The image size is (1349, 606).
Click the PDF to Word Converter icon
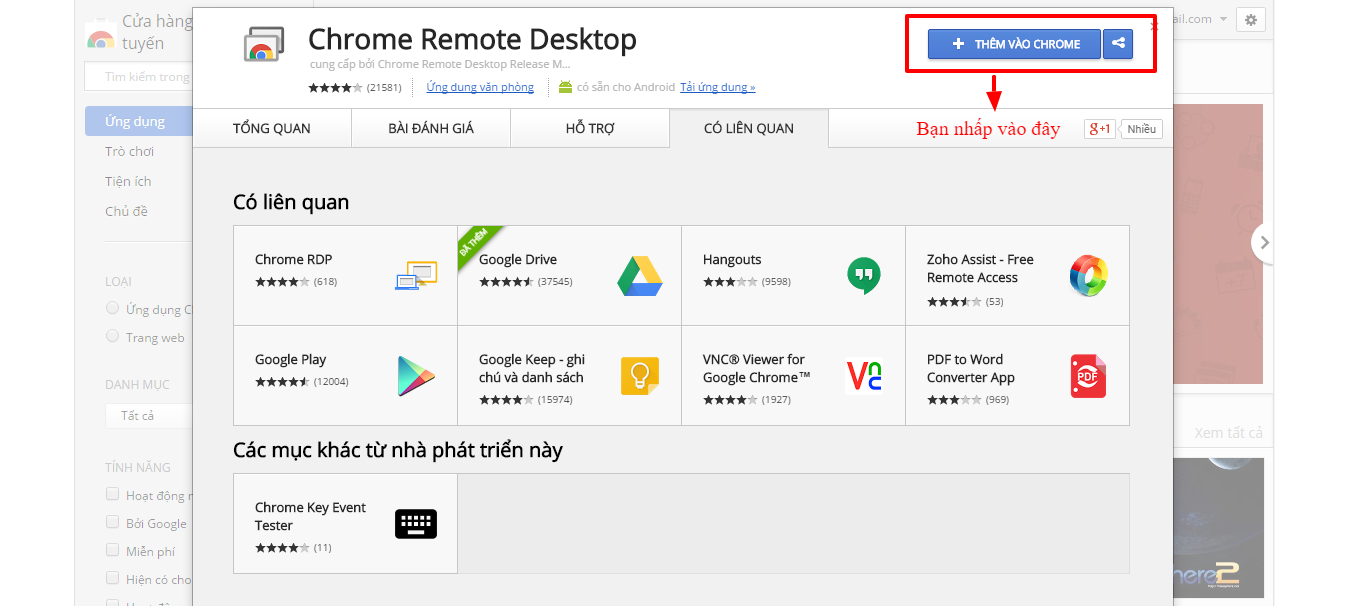coord(1088,376)
